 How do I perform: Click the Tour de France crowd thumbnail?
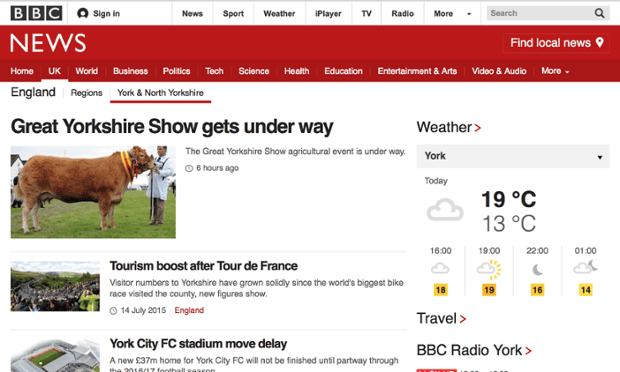(55, 286)
